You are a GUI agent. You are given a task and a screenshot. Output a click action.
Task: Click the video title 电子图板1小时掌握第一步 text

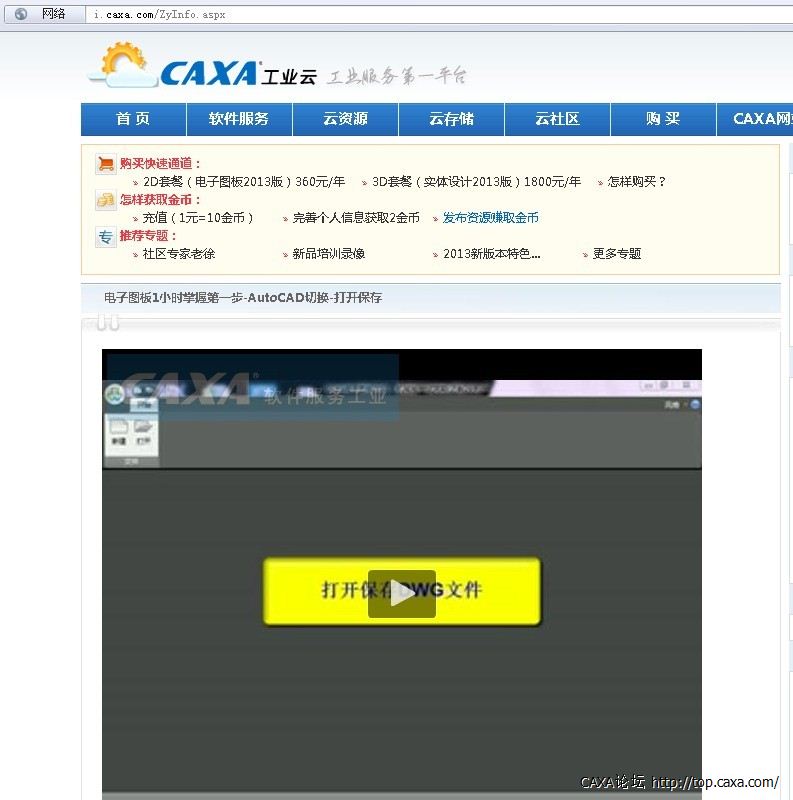[x=243, y=297]
